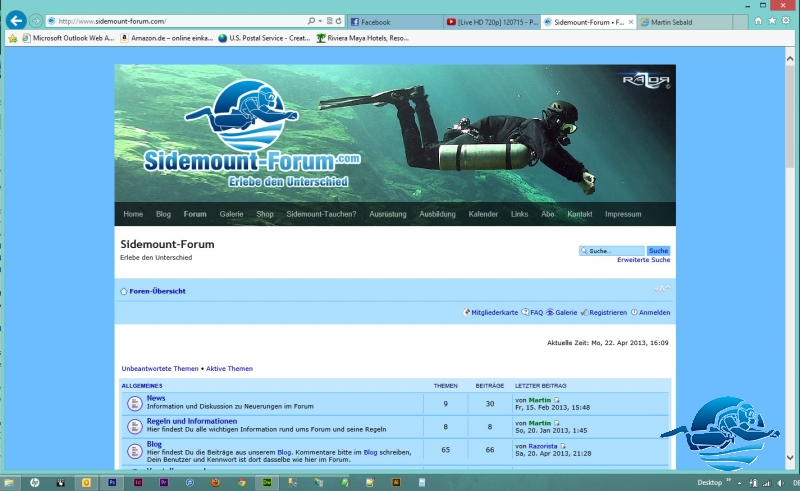This screenshot has height=491, width=800.
Task: Switch to the Facebook tab
Action: click(395, 22)
